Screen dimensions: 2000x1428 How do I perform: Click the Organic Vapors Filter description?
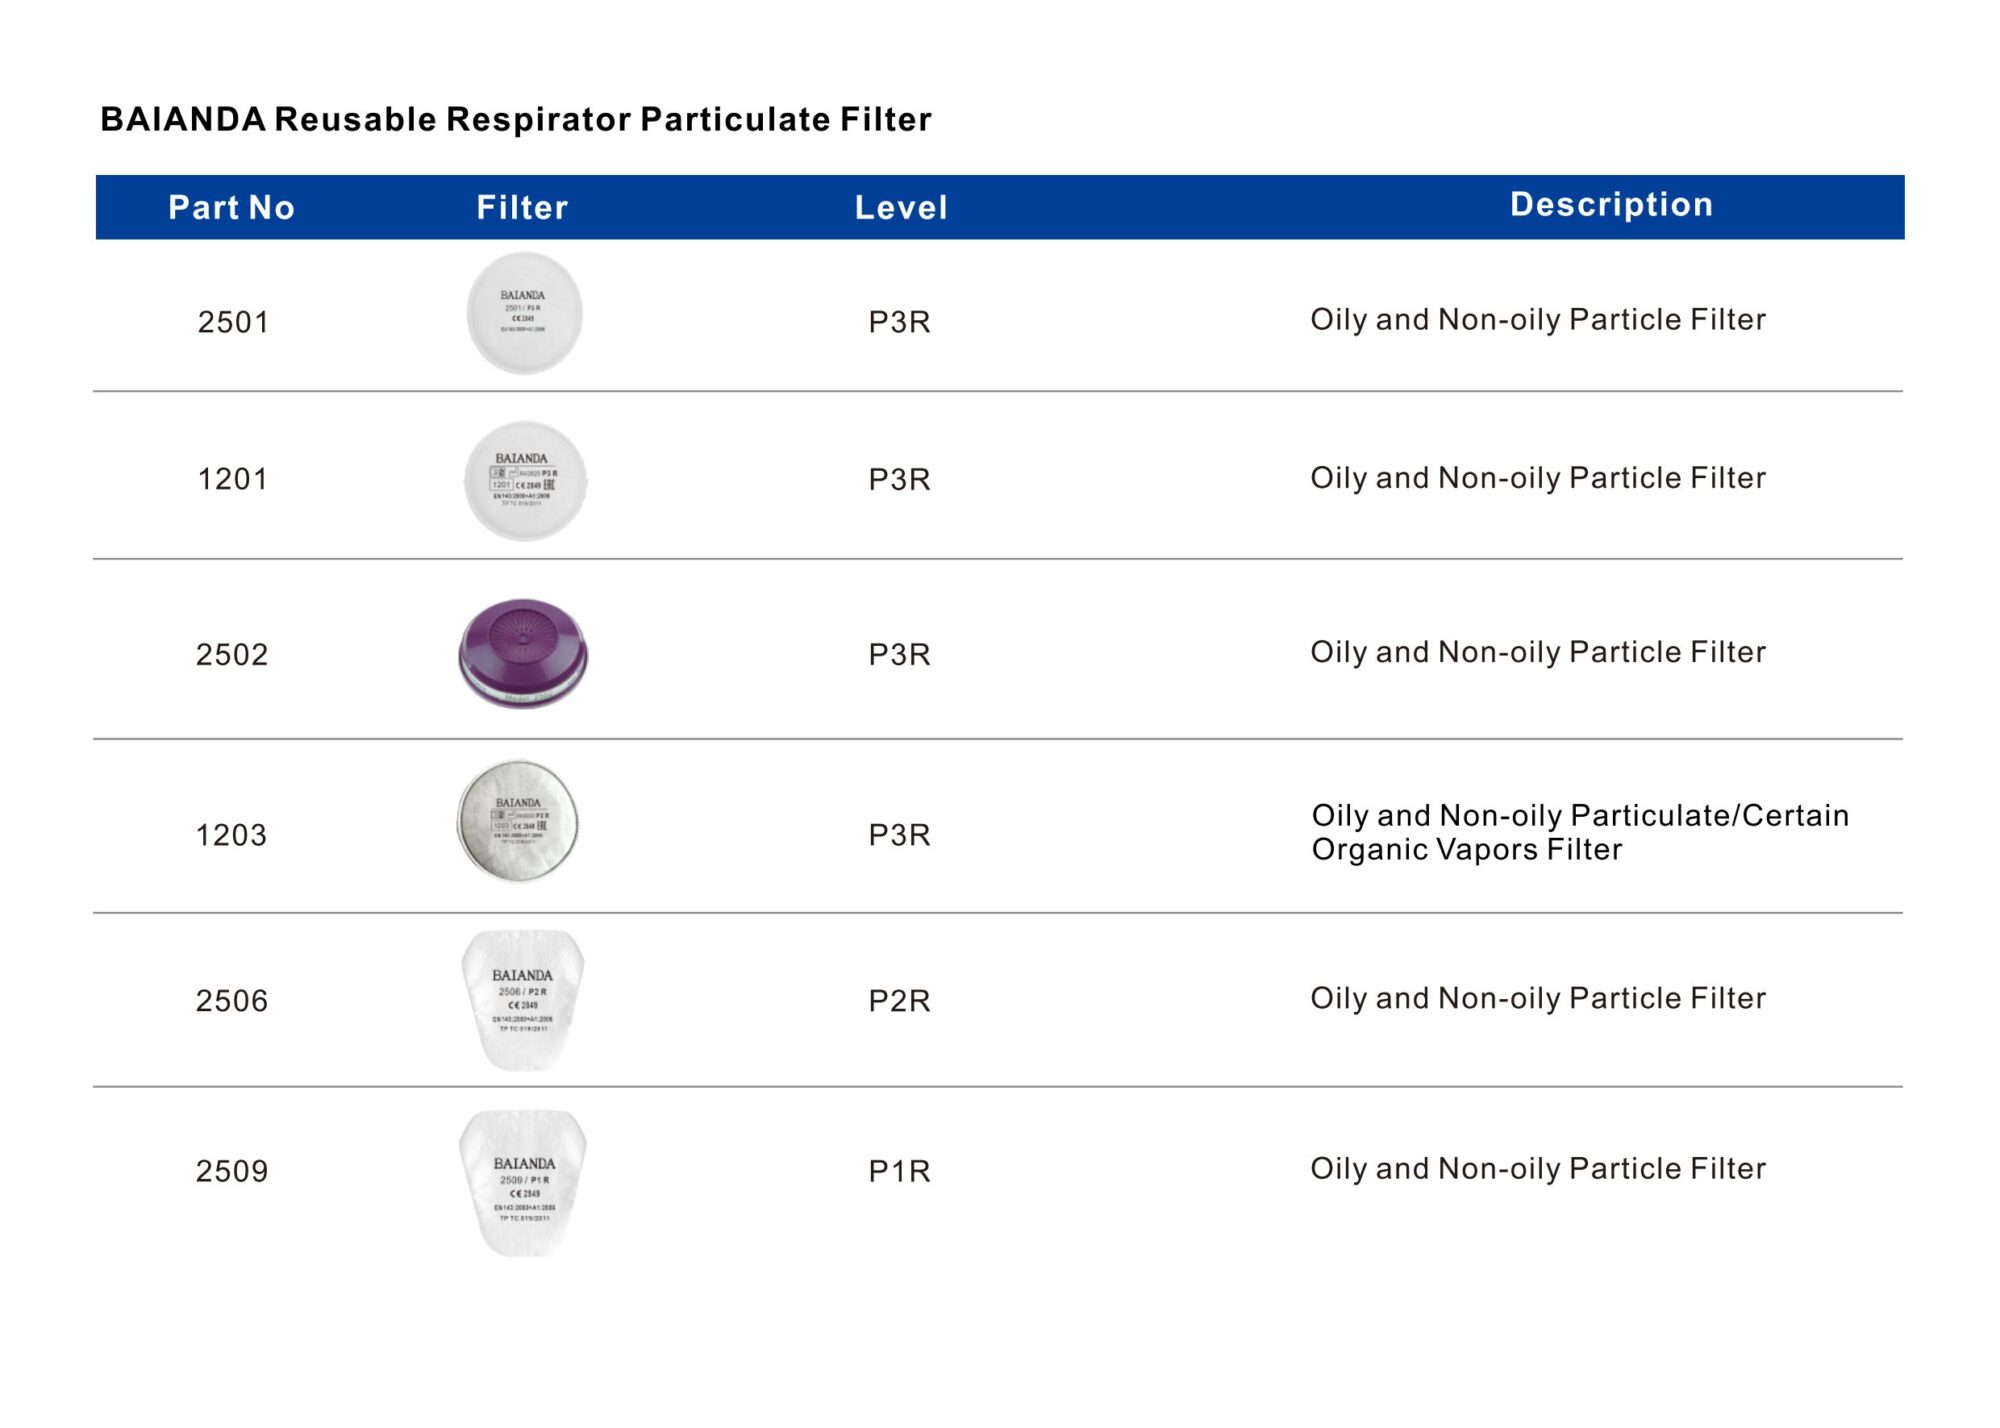1580,832
